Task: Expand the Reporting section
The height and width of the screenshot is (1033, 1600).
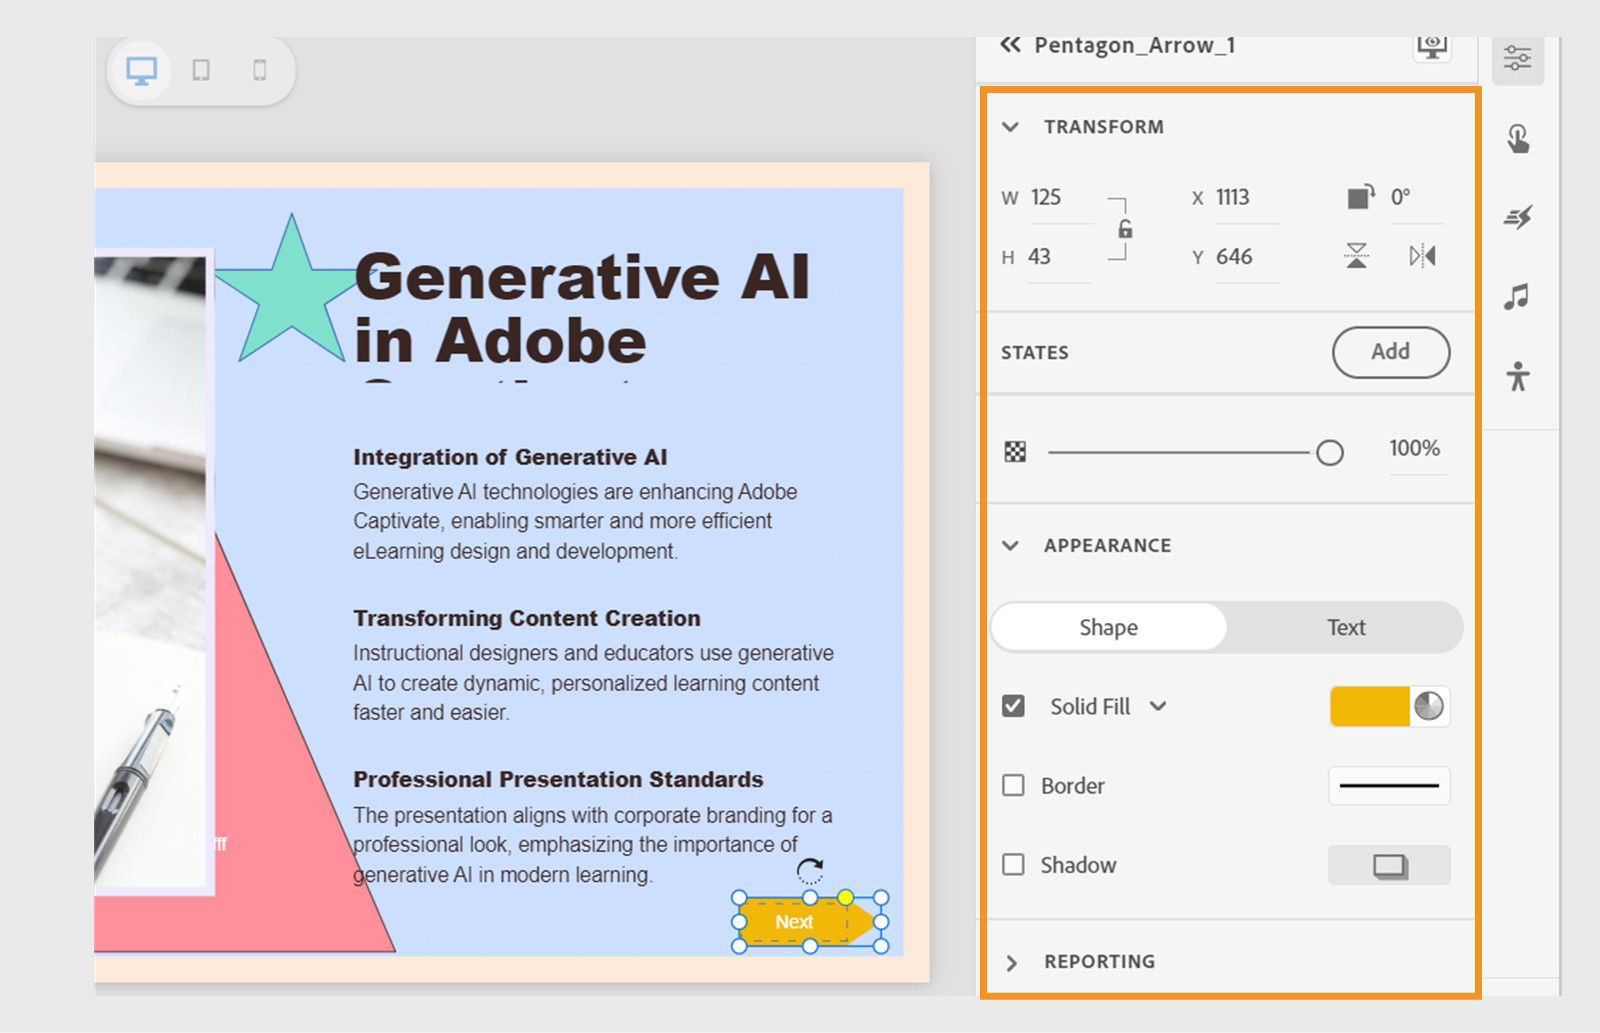Action: pos(1011,961)
